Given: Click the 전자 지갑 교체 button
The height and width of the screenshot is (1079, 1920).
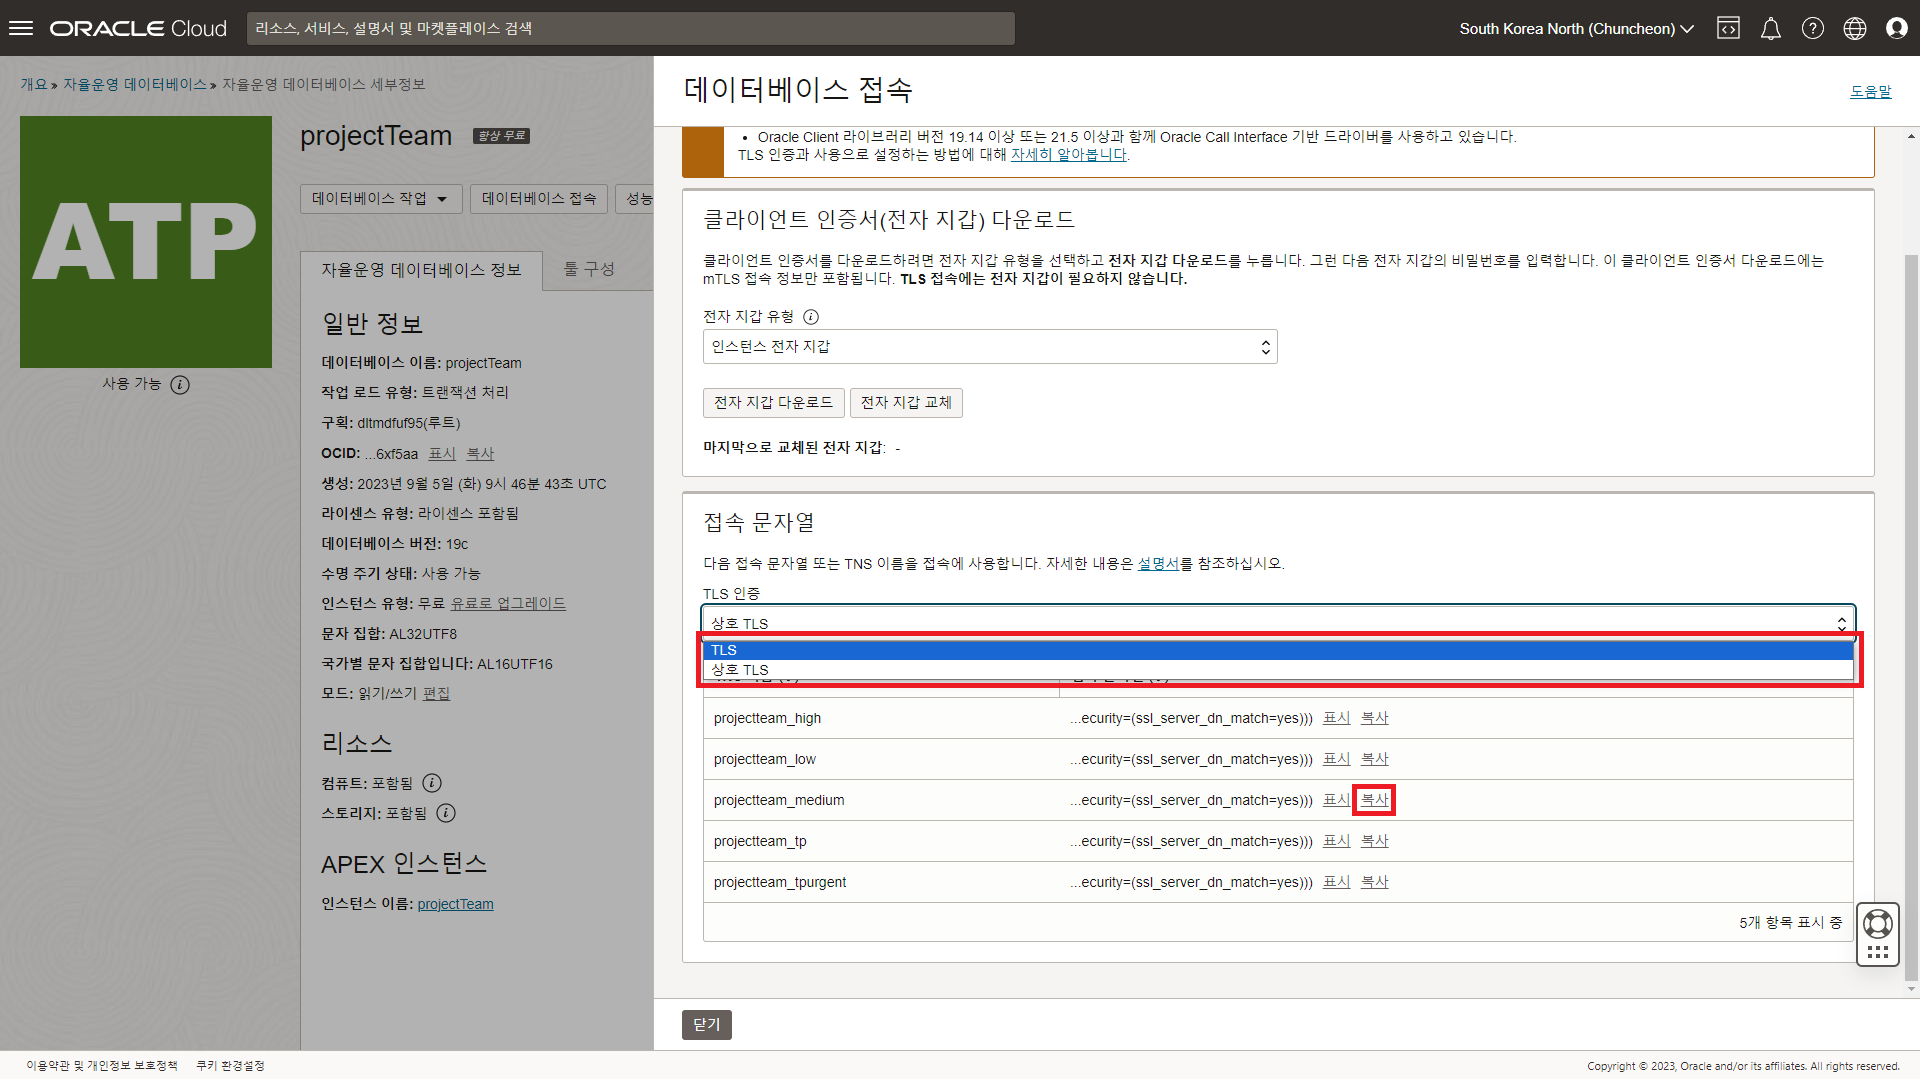Looking at the screenshot, I should pyautogui.click(x=906, y=403).
